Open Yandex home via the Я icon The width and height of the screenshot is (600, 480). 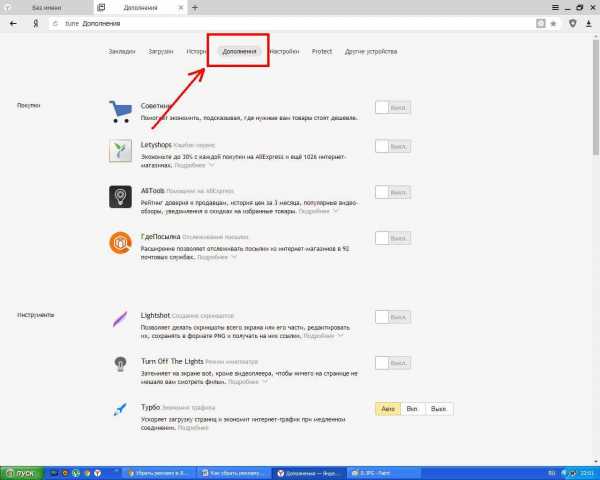pyautogui.click(x=36, y=24)
